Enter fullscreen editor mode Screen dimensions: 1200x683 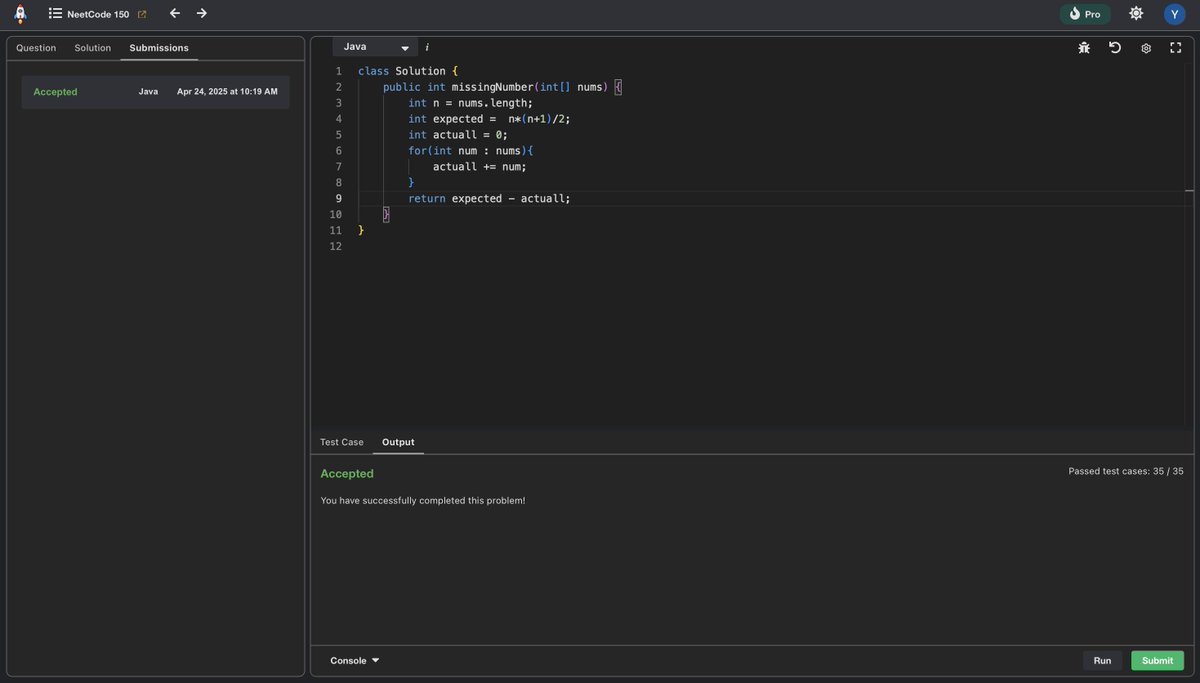click(1176, 47)
